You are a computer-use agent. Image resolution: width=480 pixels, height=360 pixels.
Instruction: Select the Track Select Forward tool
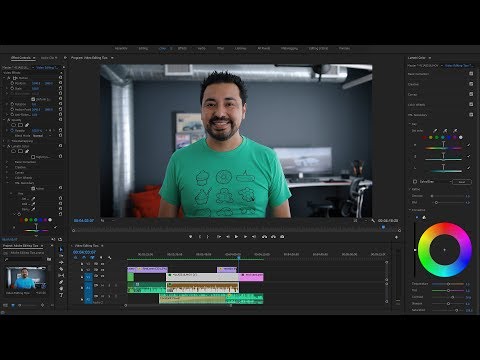[x=61, y=256]
